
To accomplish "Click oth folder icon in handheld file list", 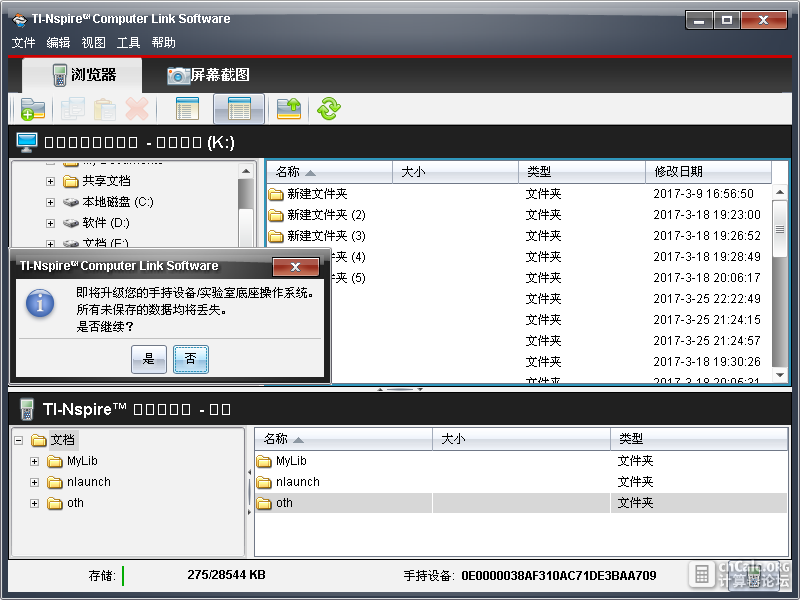I will [264, 503].
